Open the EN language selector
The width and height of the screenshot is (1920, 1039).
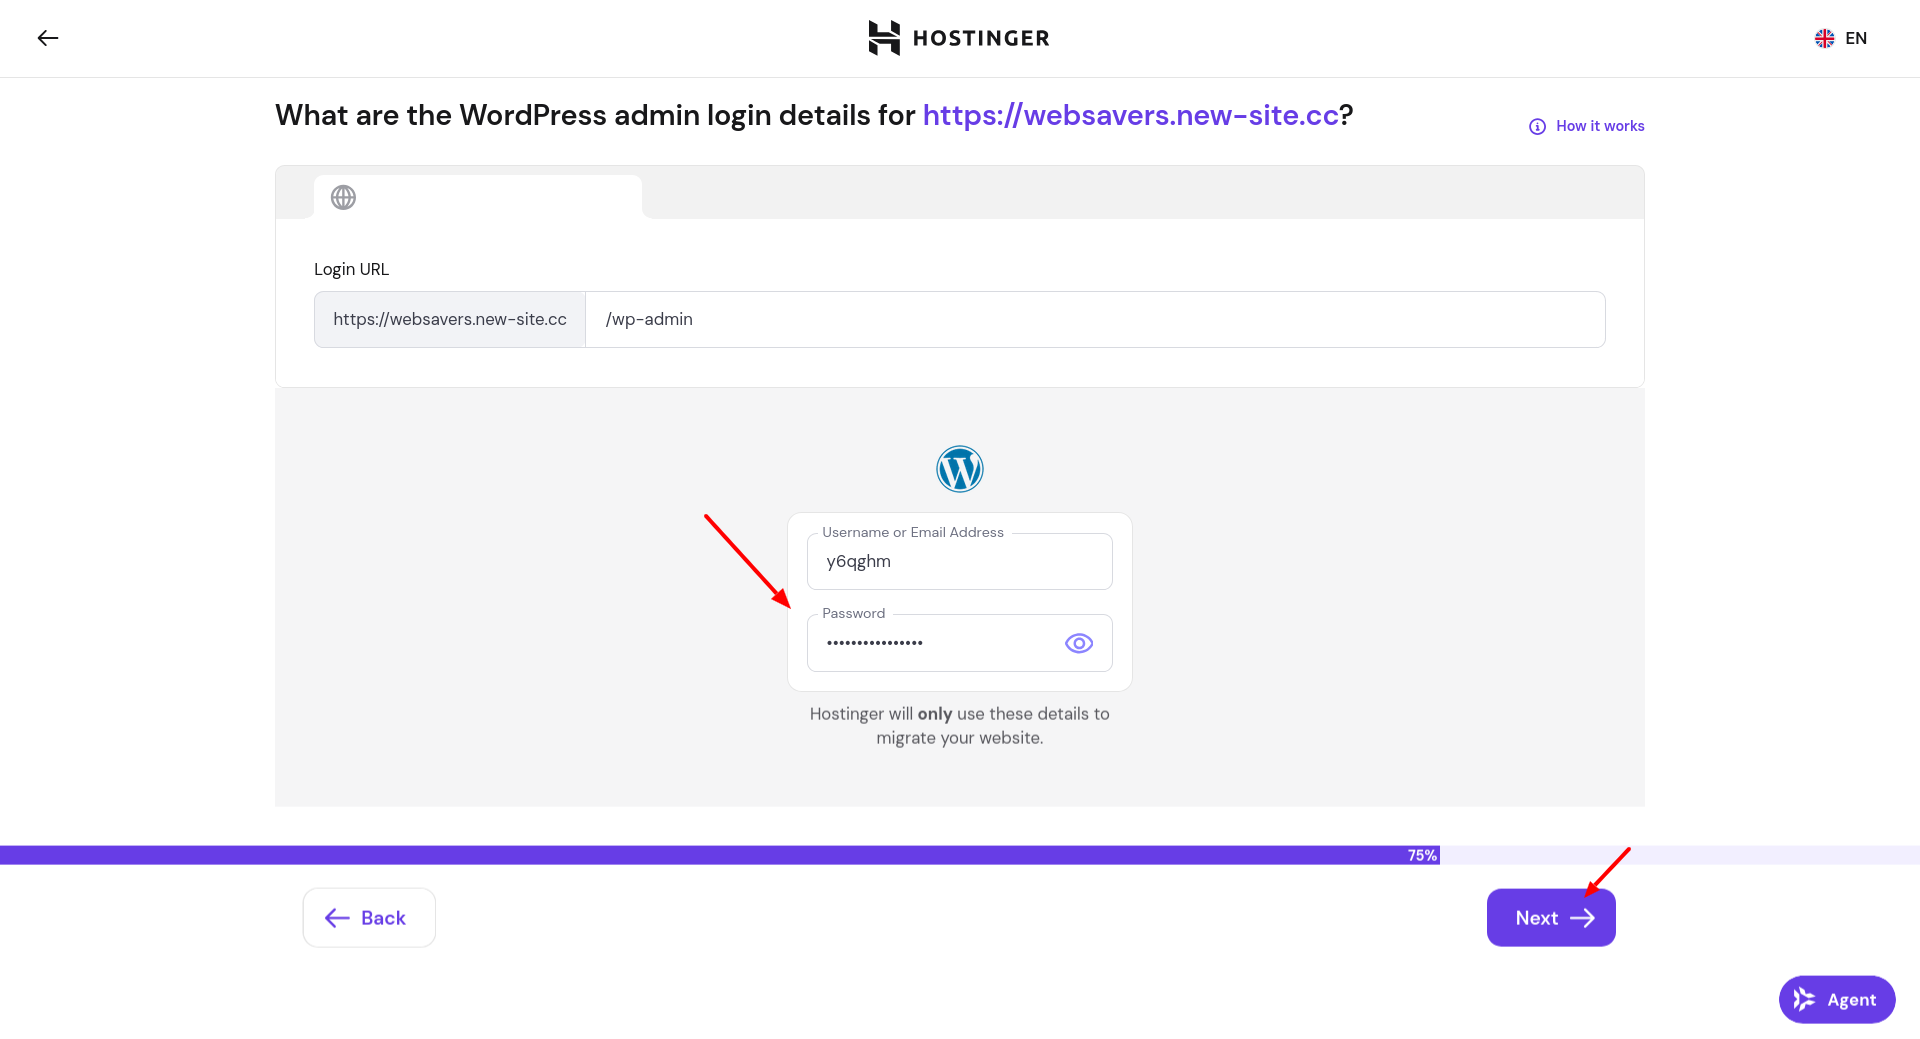(1841, 38)
